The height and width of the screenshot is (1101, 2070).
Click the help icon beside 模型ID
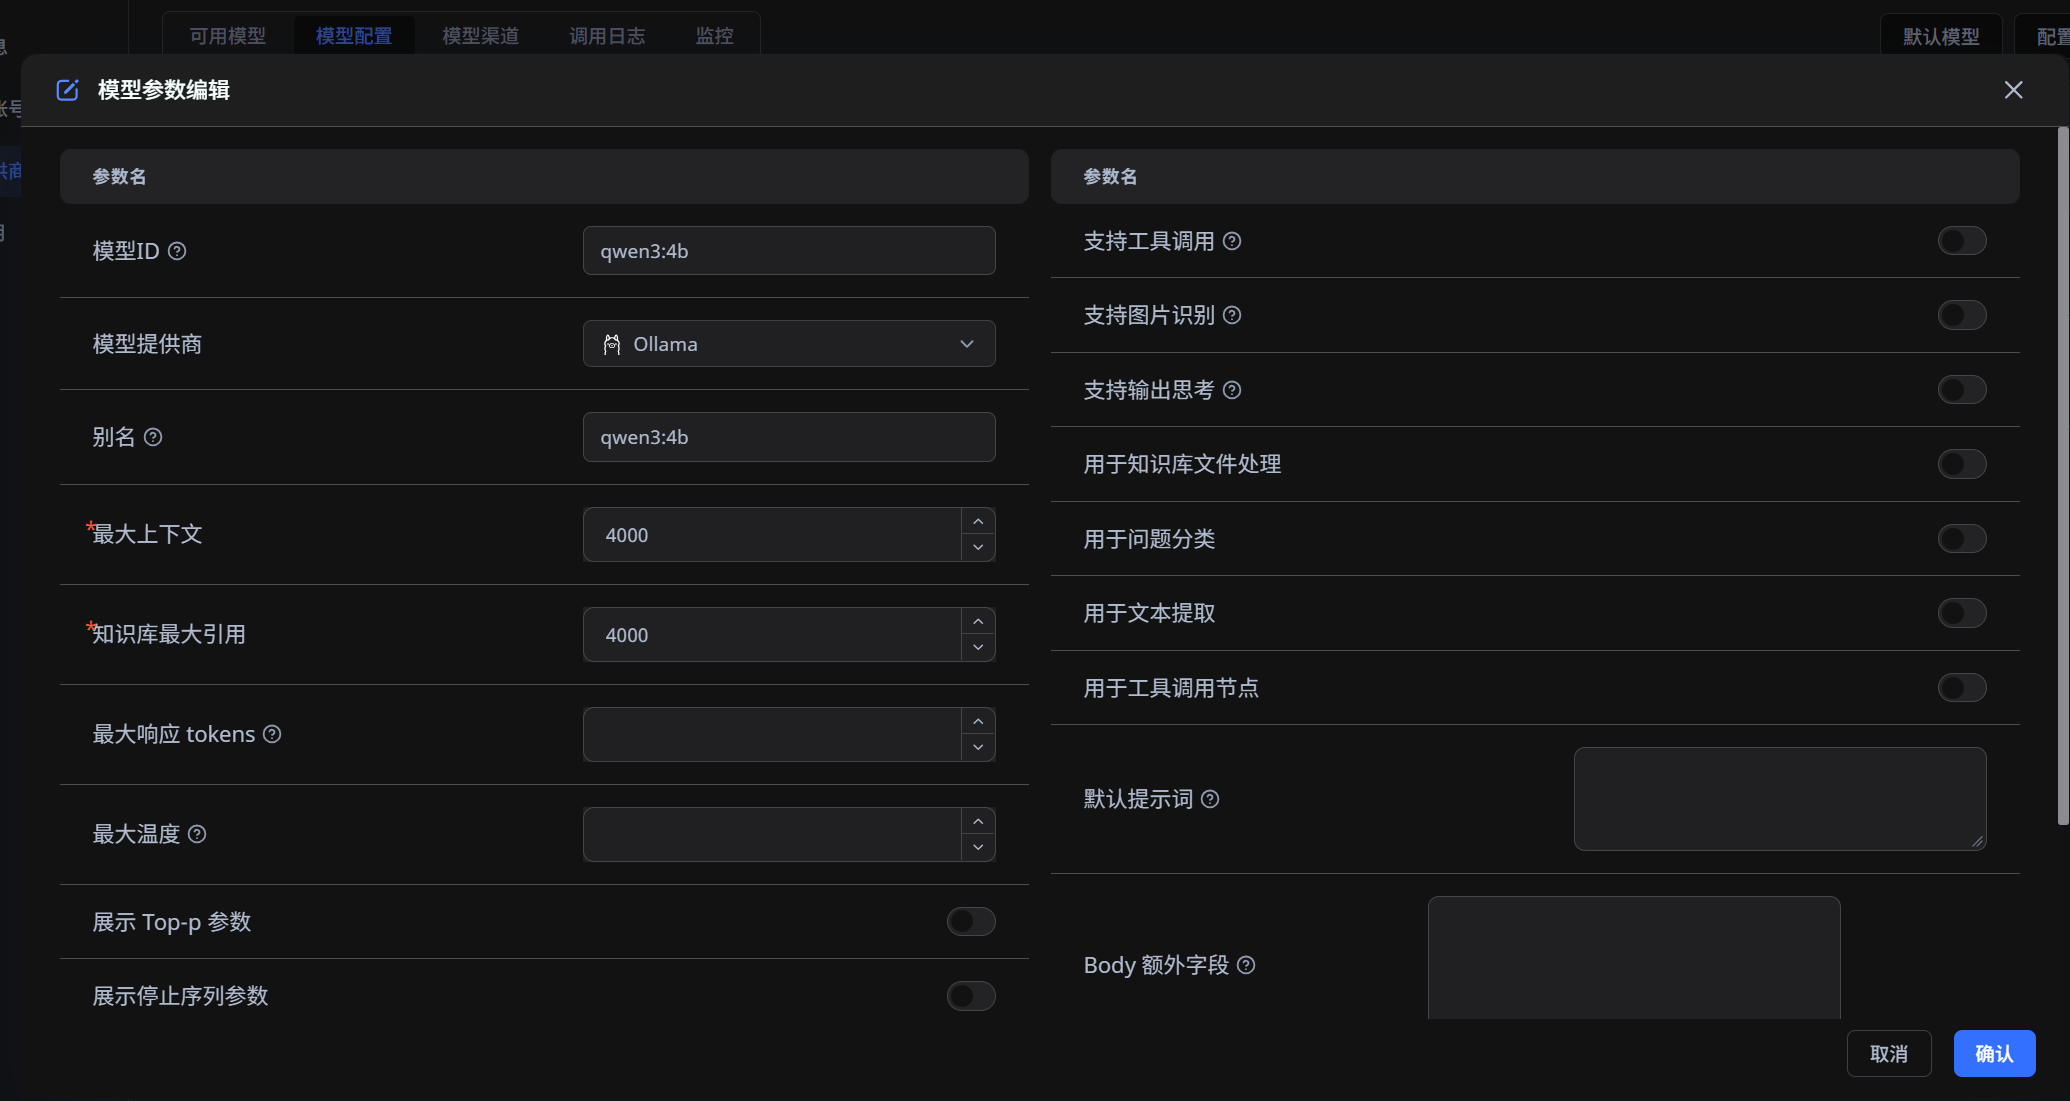click(x=178, y=251)
